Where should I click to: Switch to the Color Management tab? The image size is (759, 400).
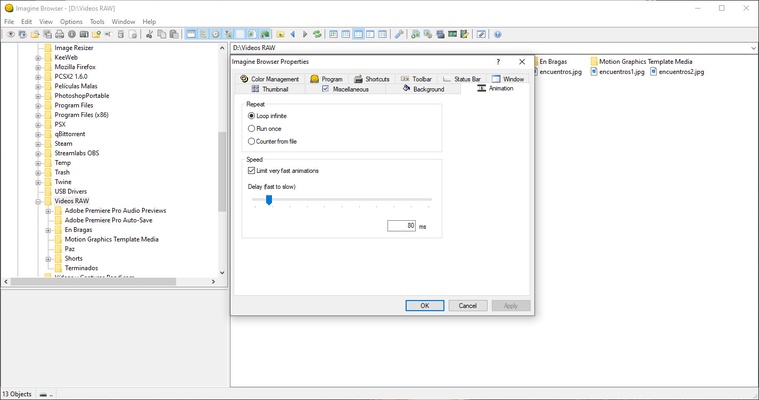coord(268,79)
